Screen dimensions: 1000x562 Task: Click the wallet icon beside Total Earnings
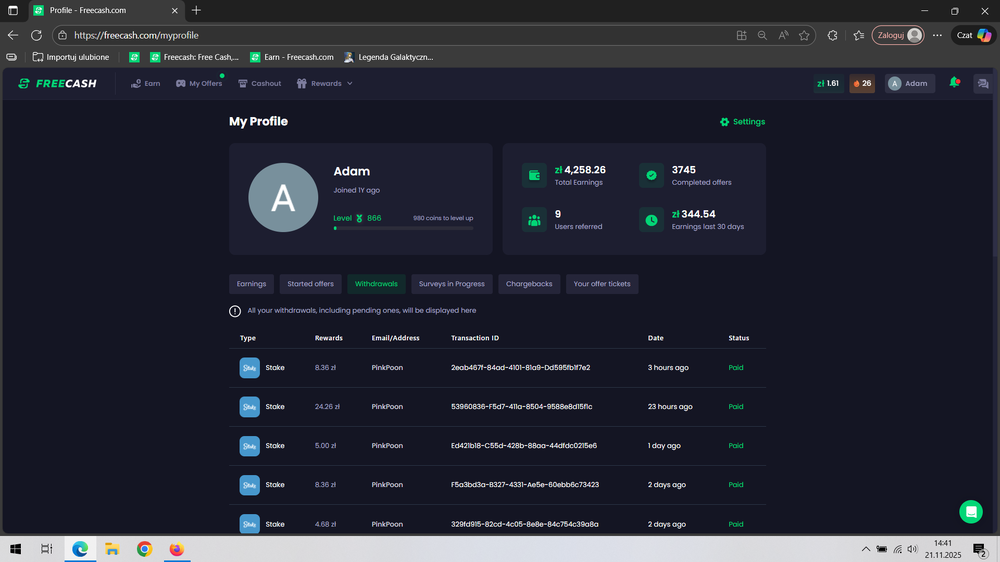point(534,175)
